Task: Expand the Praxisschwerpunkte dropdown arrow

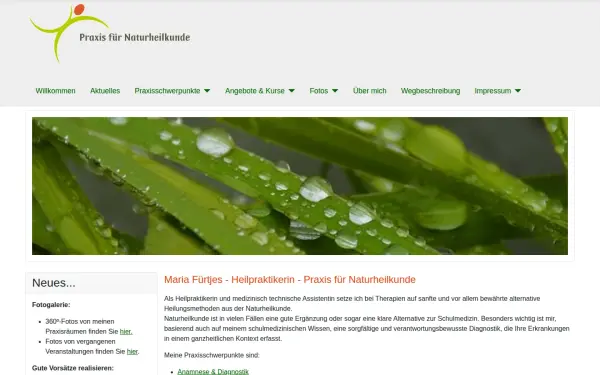Action: (x=207, y=91)
